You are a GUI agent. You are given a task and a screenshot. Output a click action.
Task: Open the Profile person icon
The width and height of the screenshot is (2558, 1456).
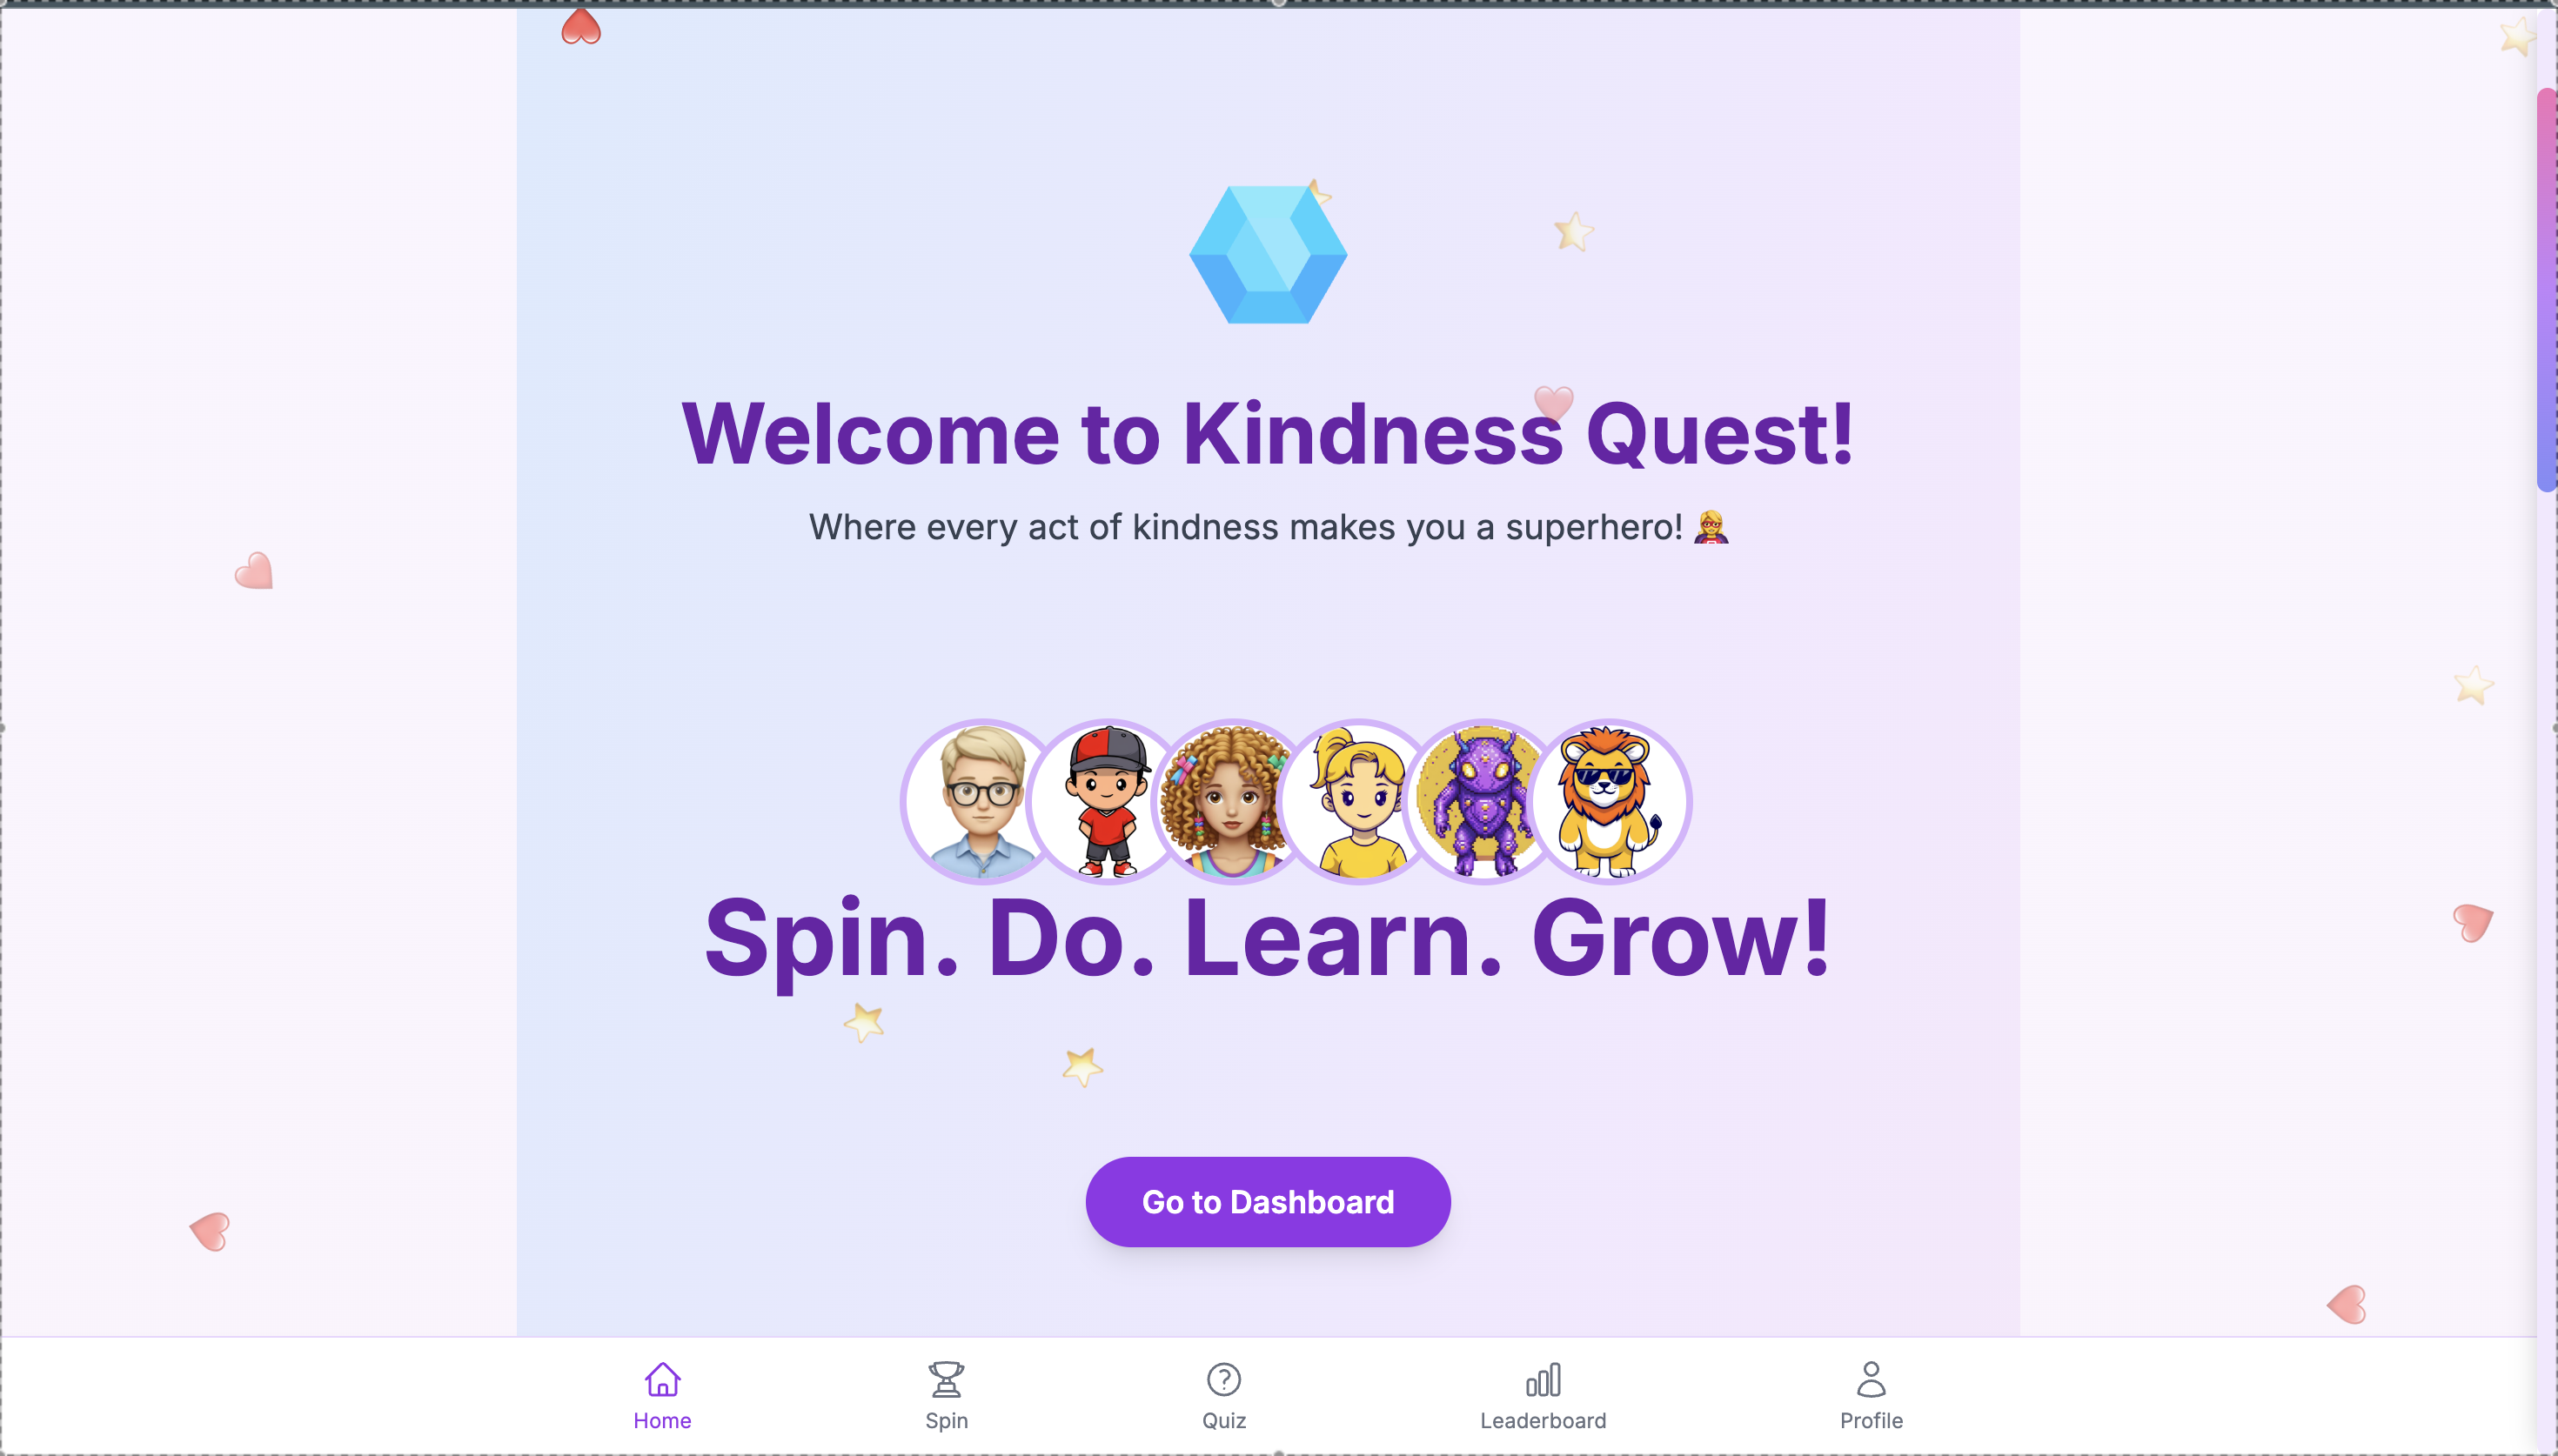(x=1871, y=1379)
